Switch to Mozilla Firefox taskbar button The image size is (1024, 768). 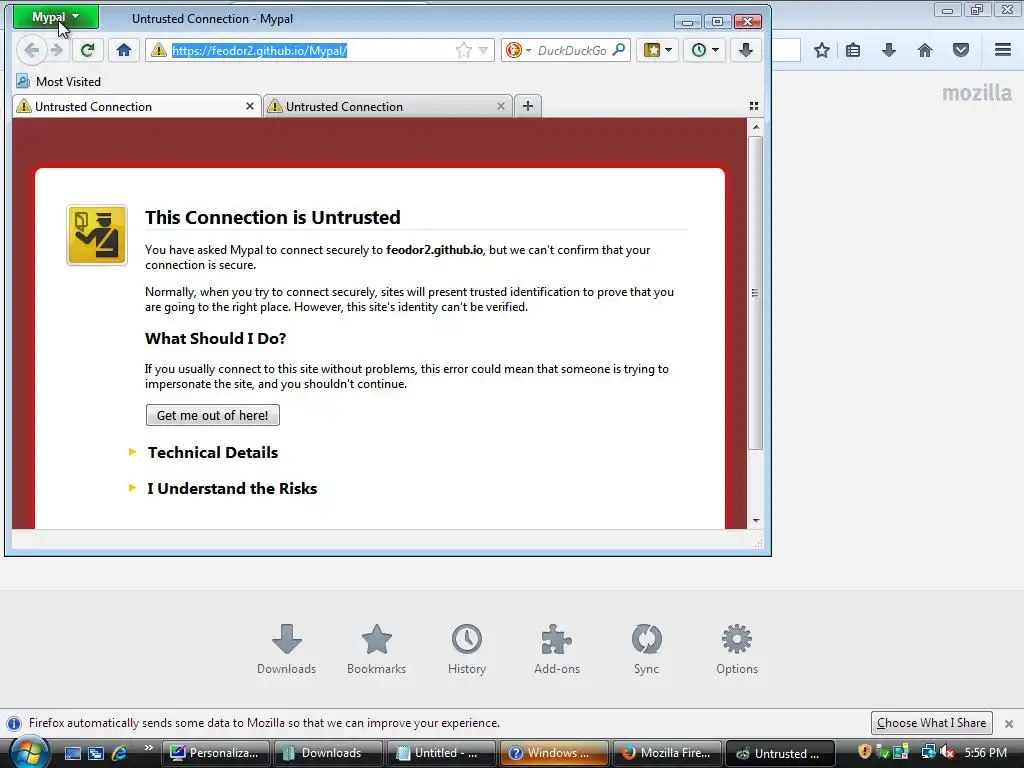(667, 753)
